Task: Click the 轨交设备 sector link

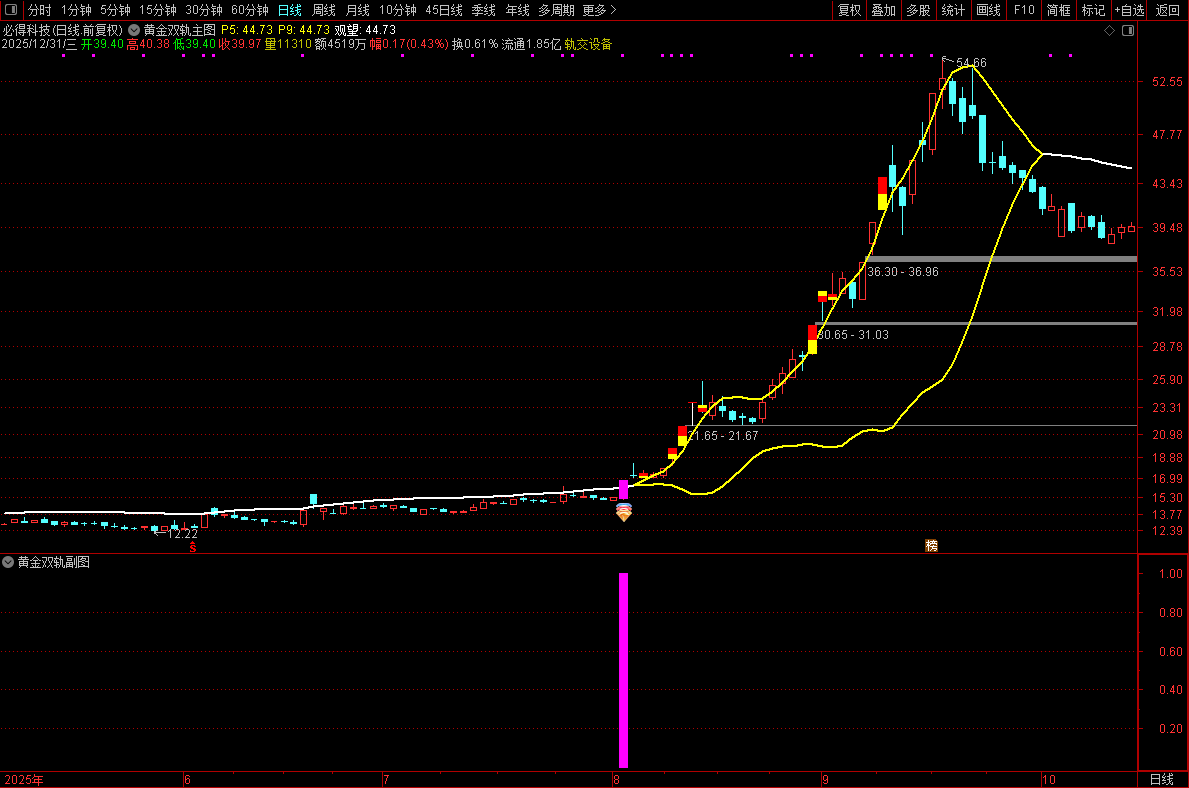Action: 588,44
